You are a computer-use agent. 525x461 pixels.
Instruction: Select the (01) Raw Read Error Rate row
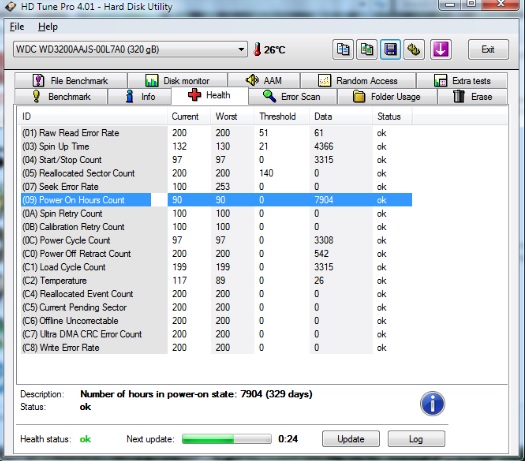216,133
